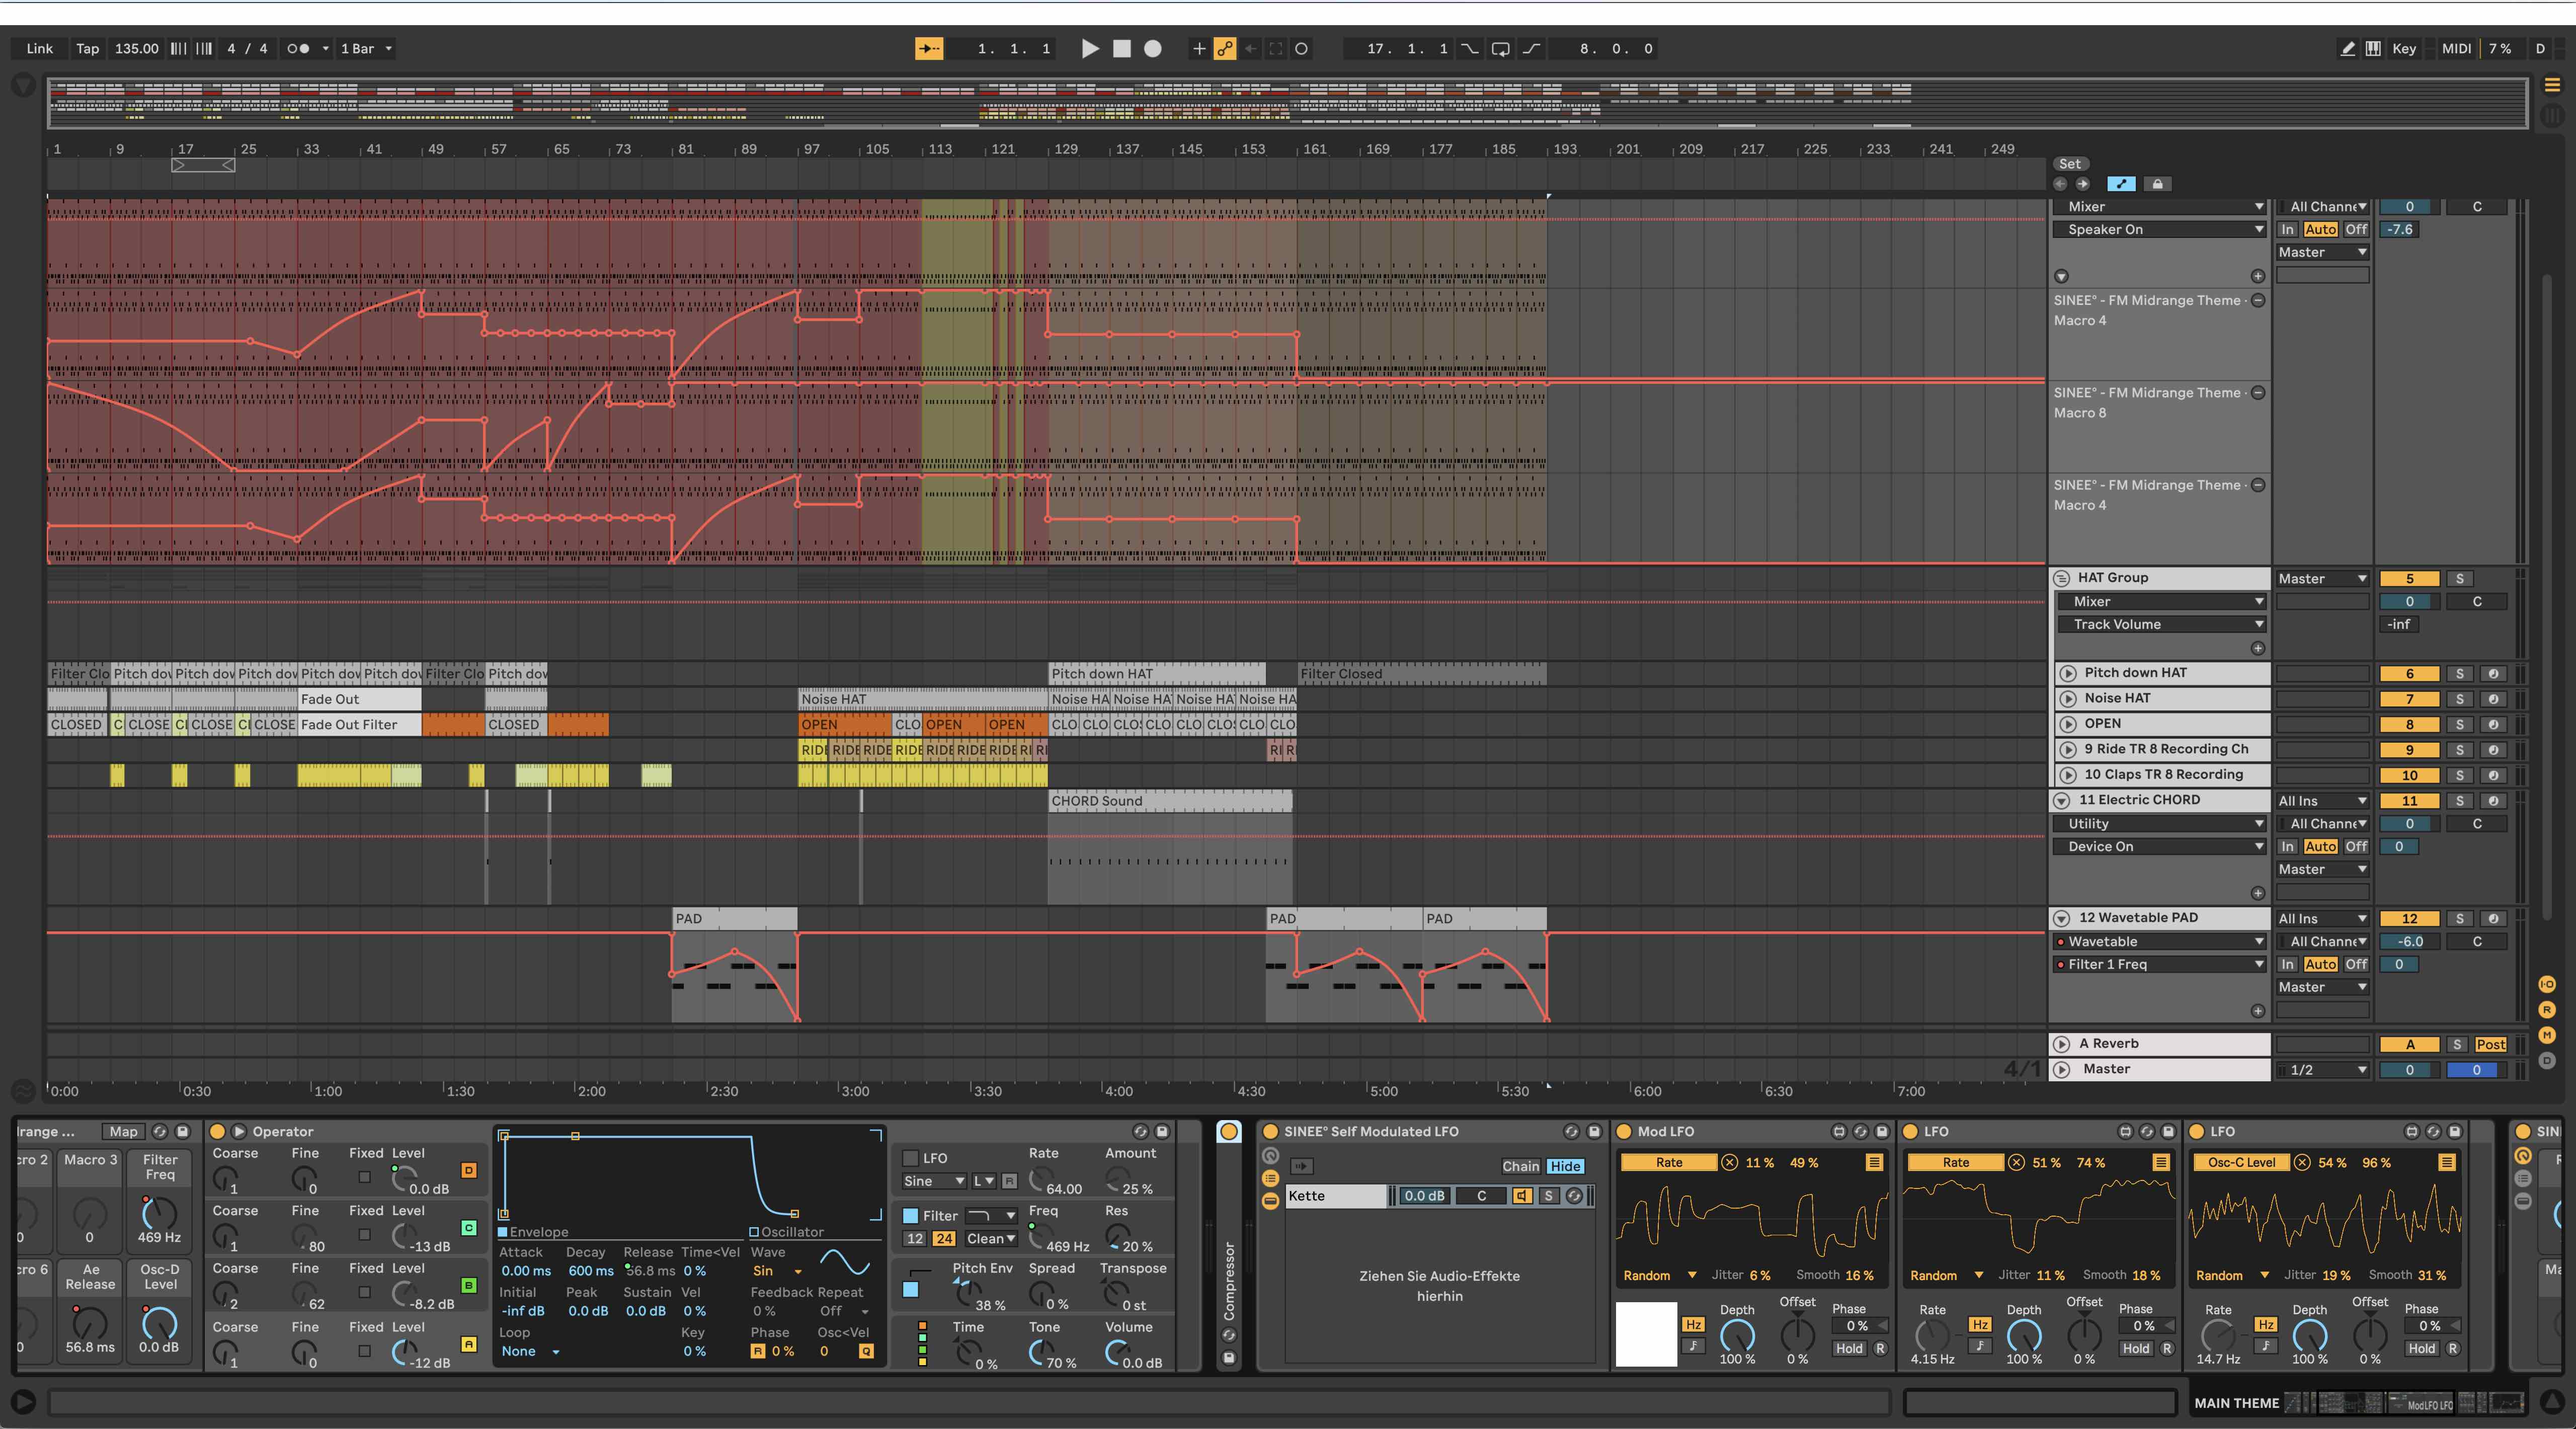This screenshot has width=2576, height=1429.
Task: Adjust the Mod LFO Depth knob
Action: (1737, 1336)
